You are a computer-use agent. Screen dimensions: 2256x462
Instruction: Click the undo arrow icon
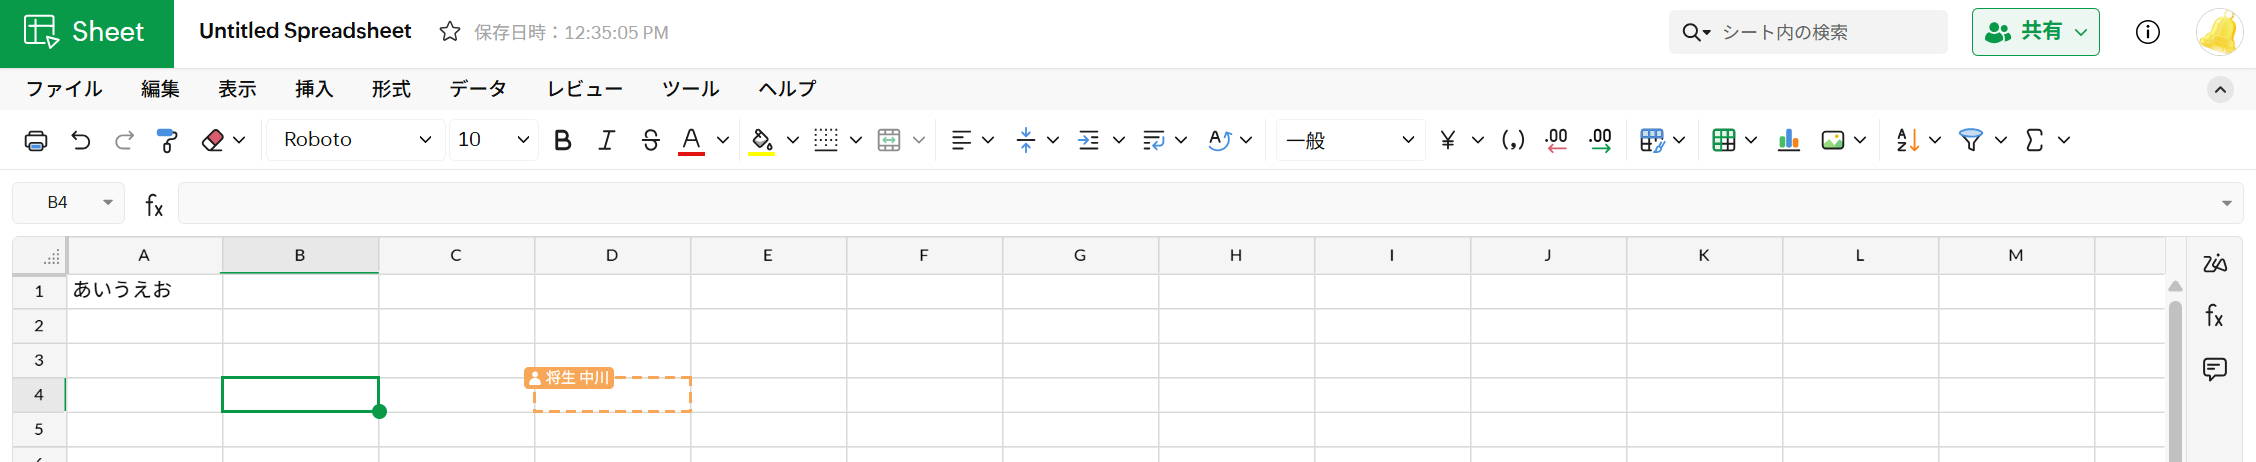point(81,140)
